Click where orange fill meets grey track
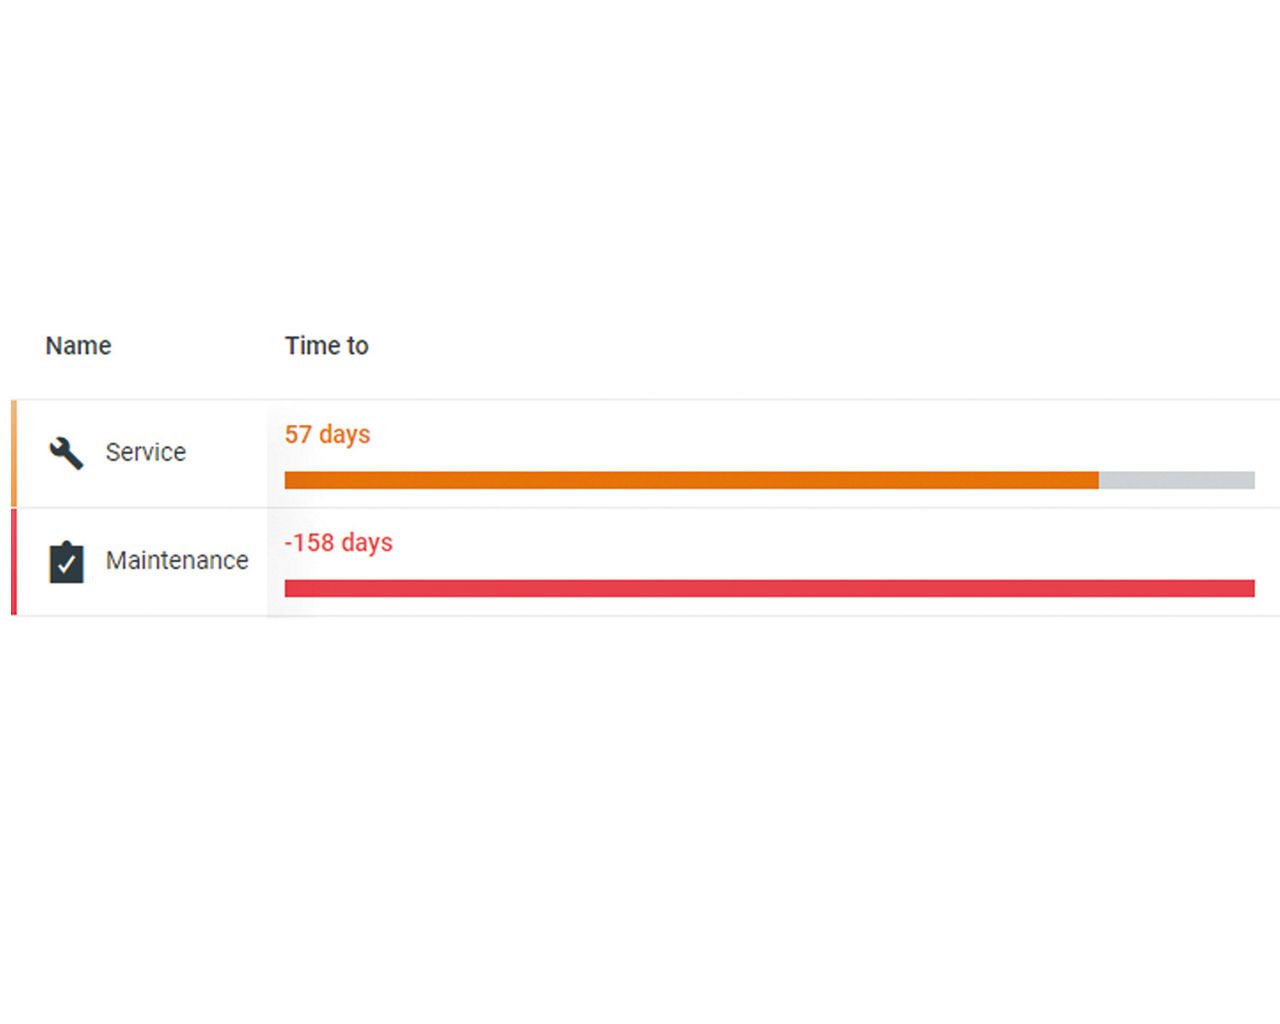The width and height of the screenshot is (1280, 1024). 1098,480
